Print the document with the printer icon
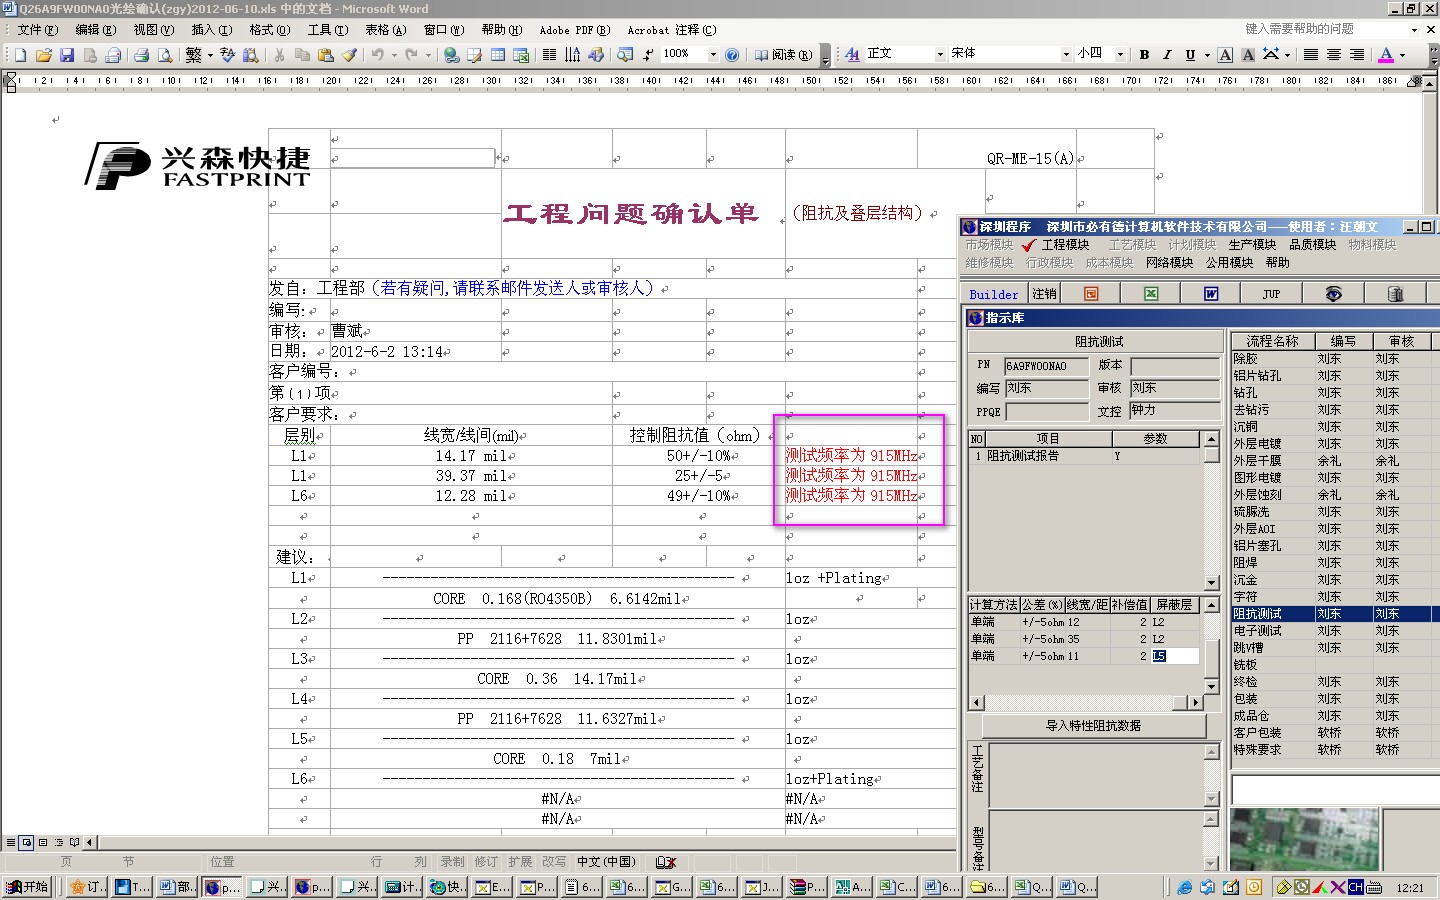 pos(141,55)
